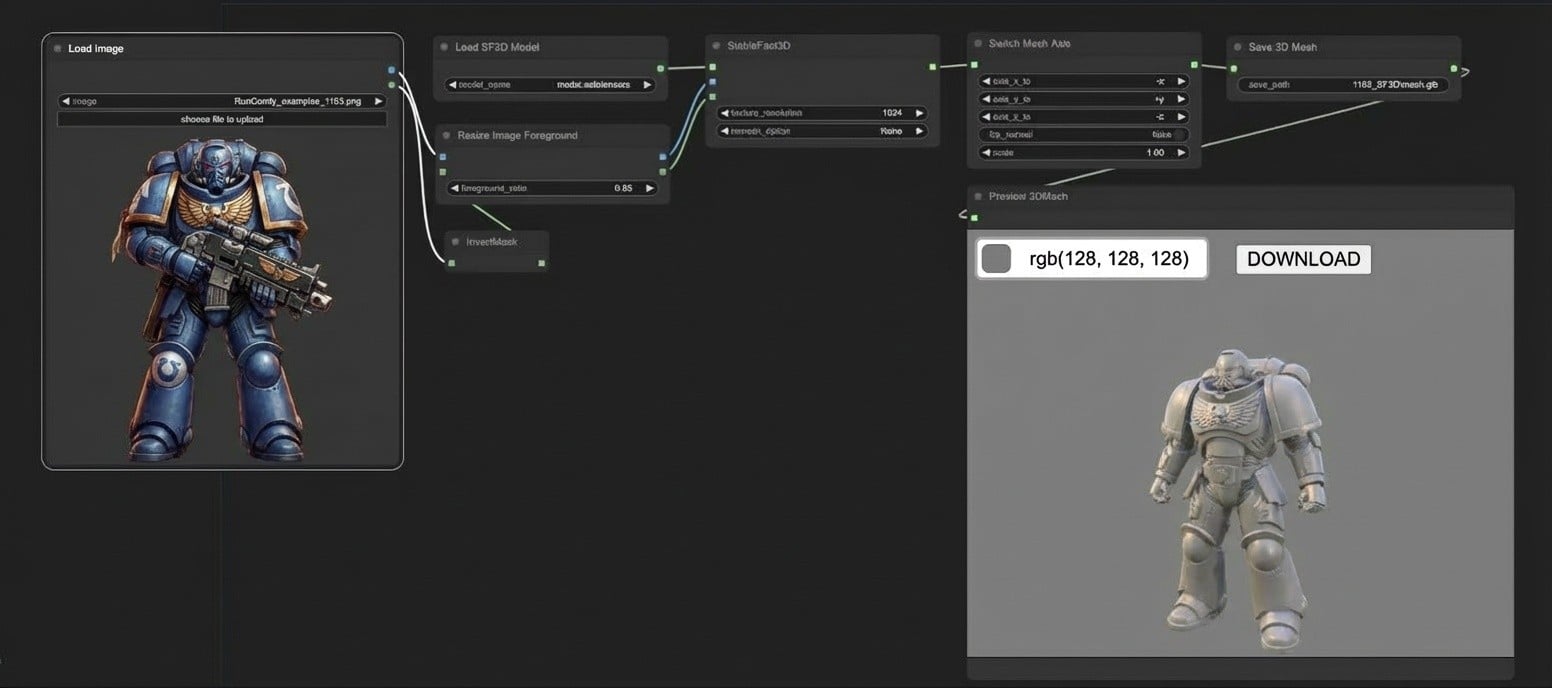The width and height of the screenshot is (1552, 688).
Task: Collapse the InvertMask node with its title dot
Action: click(455, 241)
